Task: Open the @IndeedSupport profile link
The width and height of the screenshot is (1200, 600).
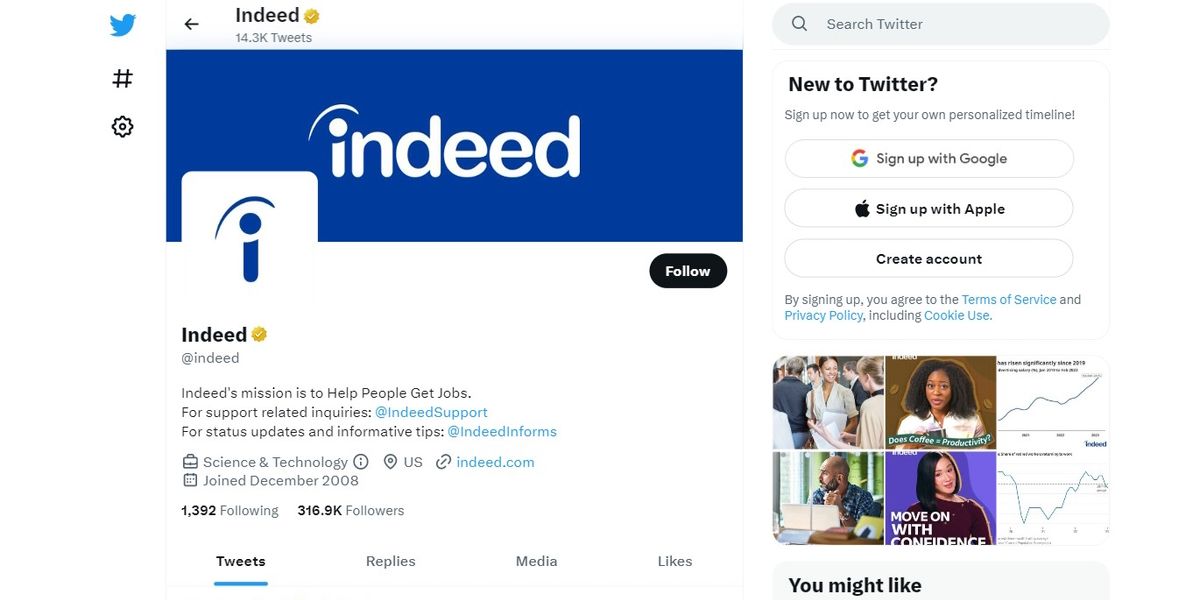Action: tap(431, 412)
